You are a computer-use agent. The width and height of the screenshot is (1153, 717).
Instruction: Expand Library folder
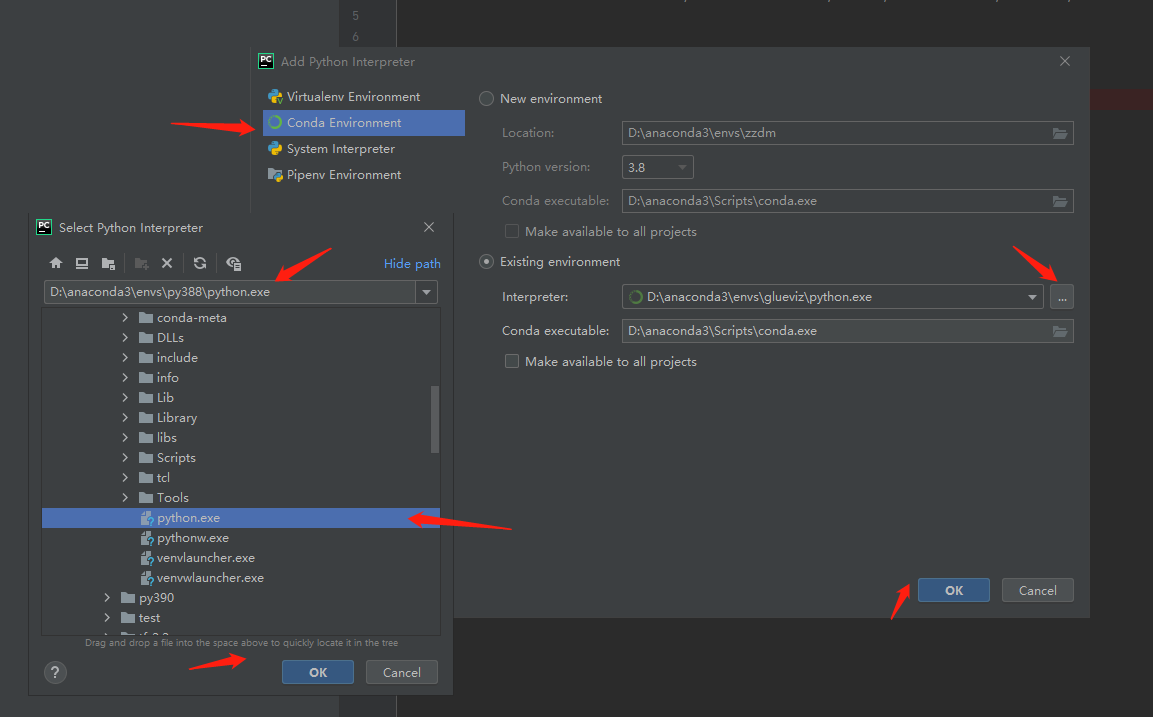pyautogui.click(x=125, y=418)
